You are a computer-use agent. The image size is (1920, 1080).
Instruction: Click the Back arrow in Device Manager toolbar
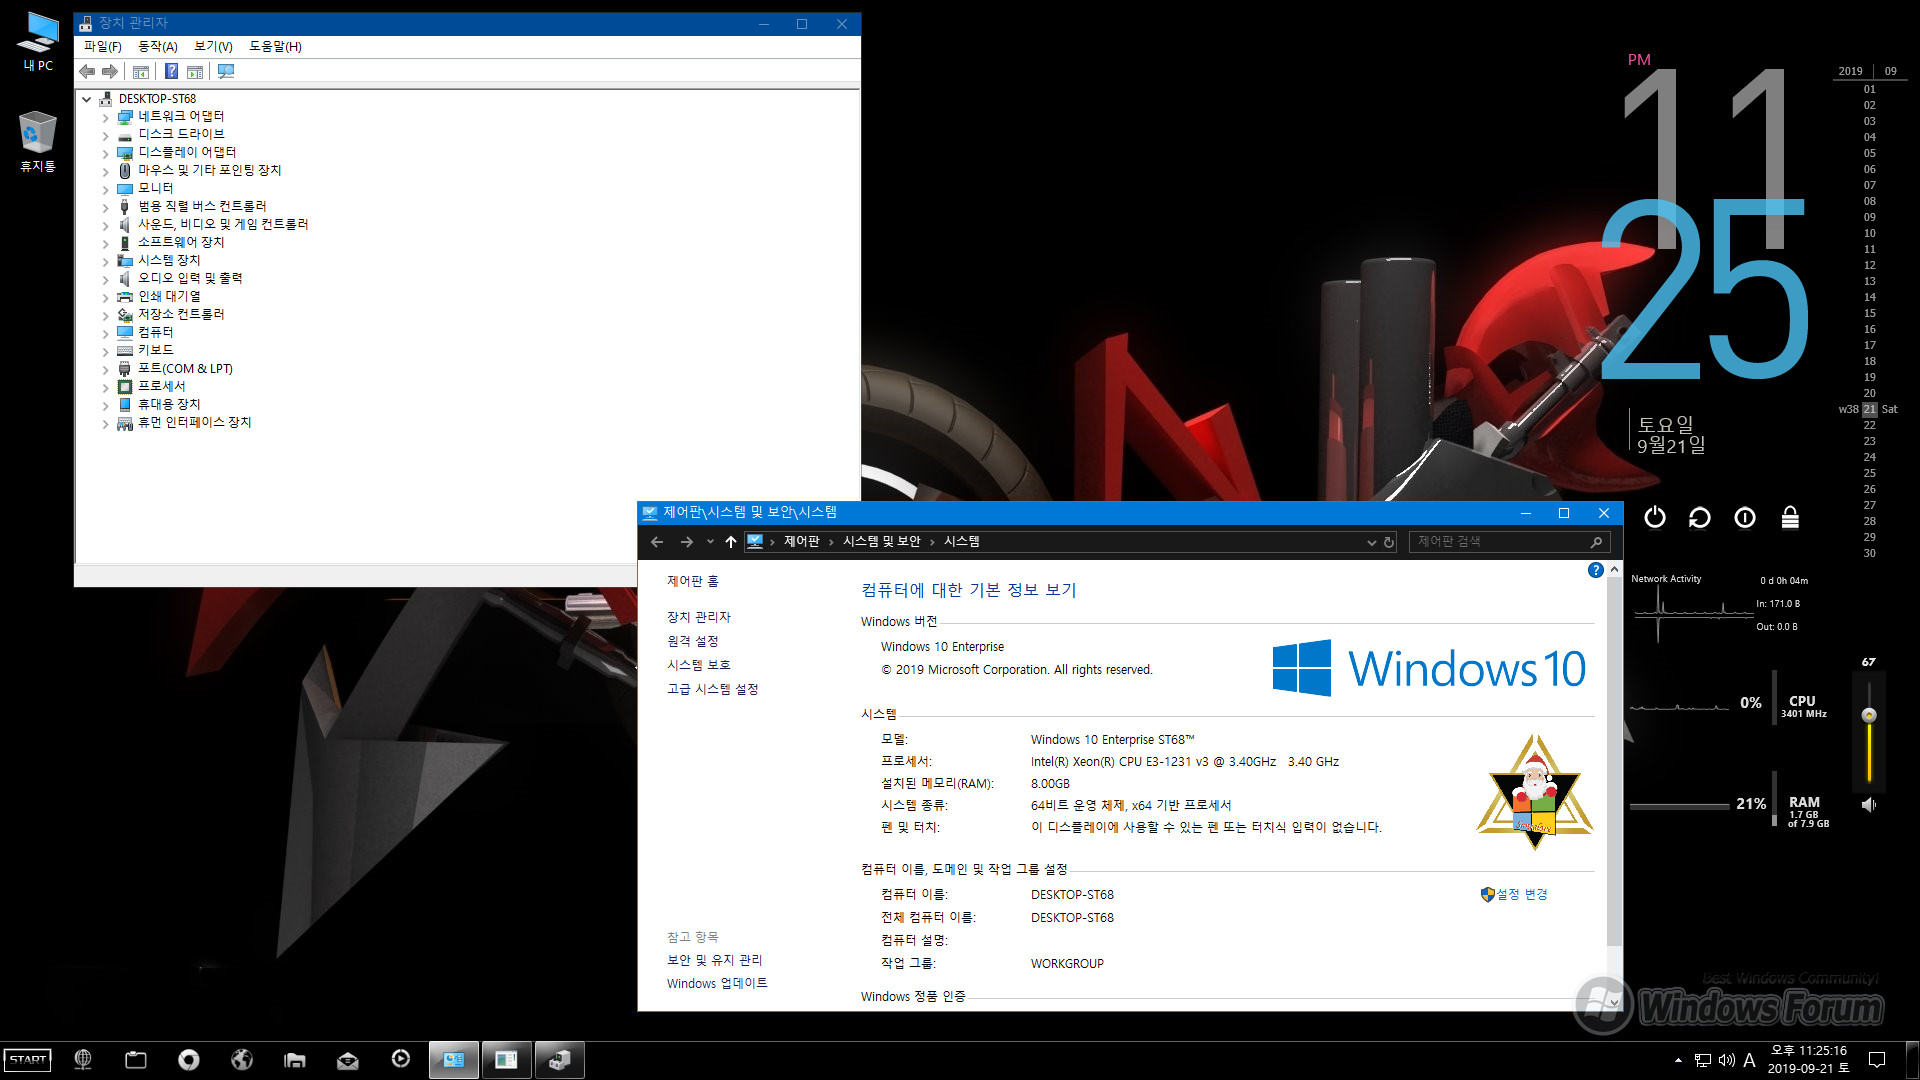point(87,71)
